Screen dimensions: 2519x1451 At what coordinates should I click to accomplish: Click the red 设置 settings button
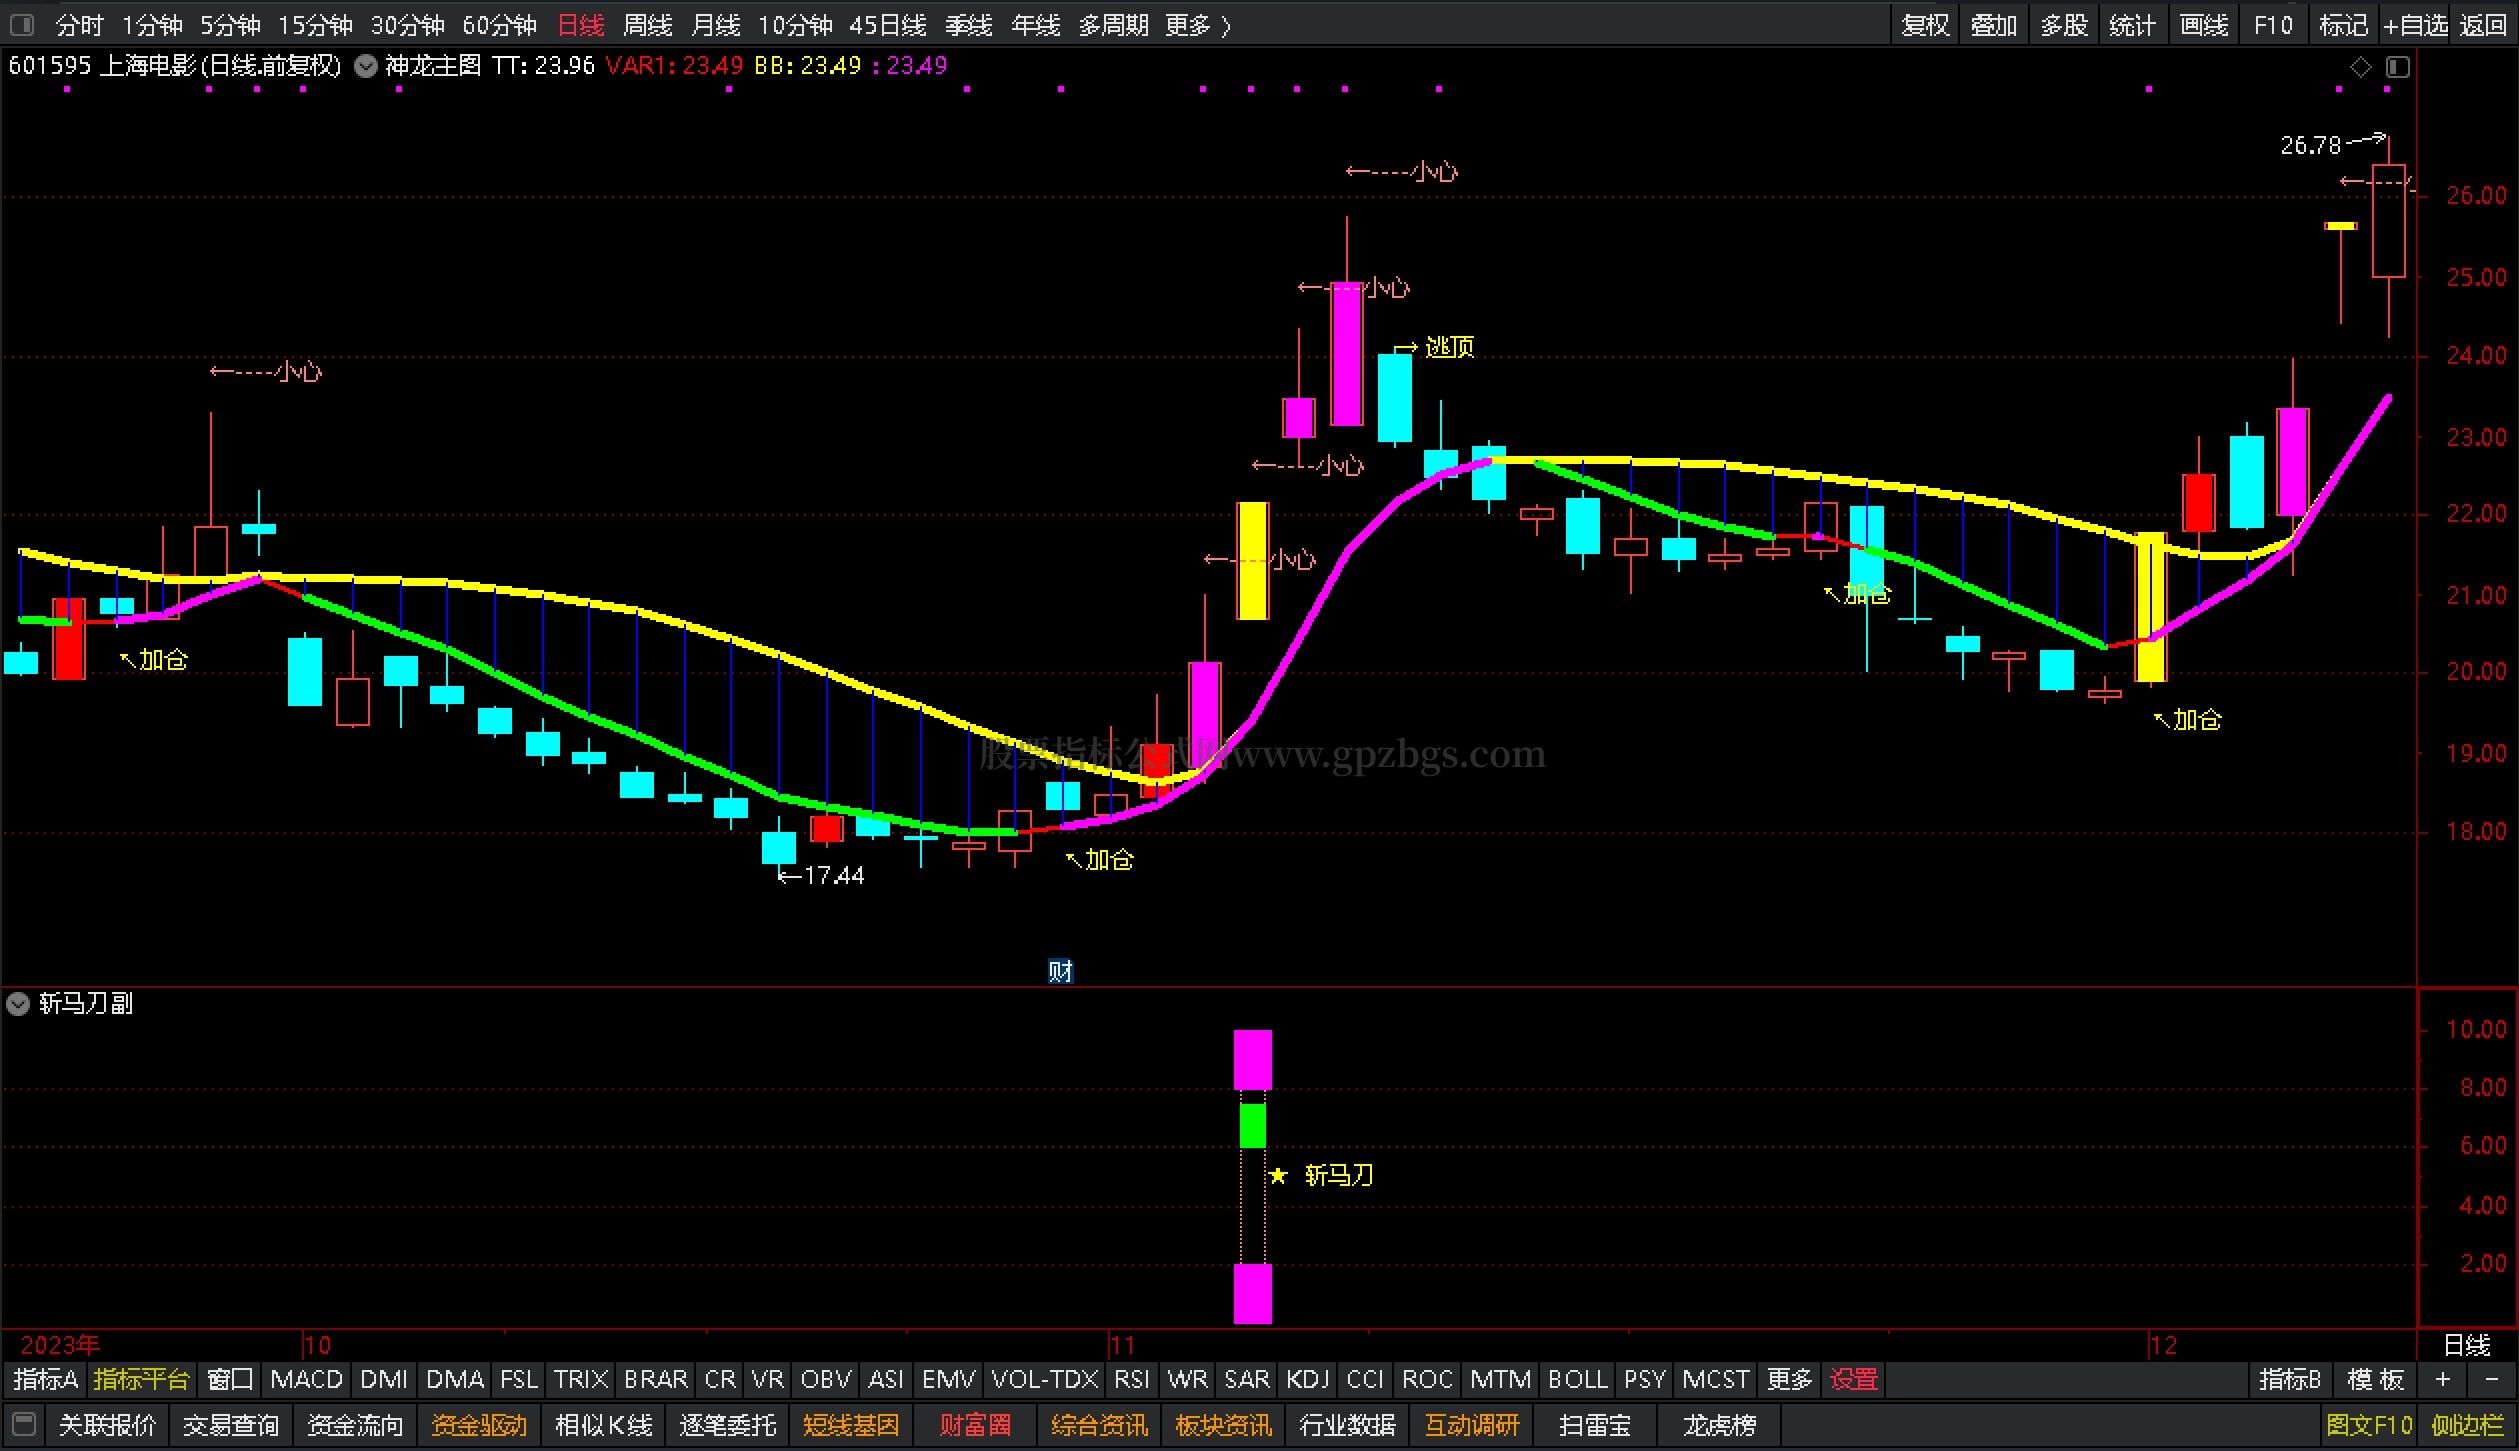pos(1853,1379)
